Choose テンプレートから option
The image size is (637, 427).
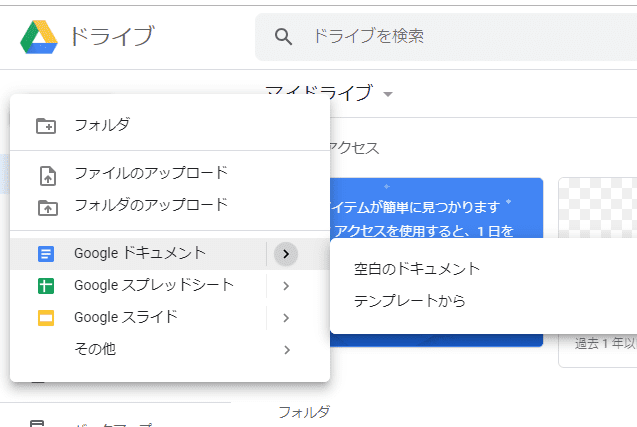pos(483,301)
